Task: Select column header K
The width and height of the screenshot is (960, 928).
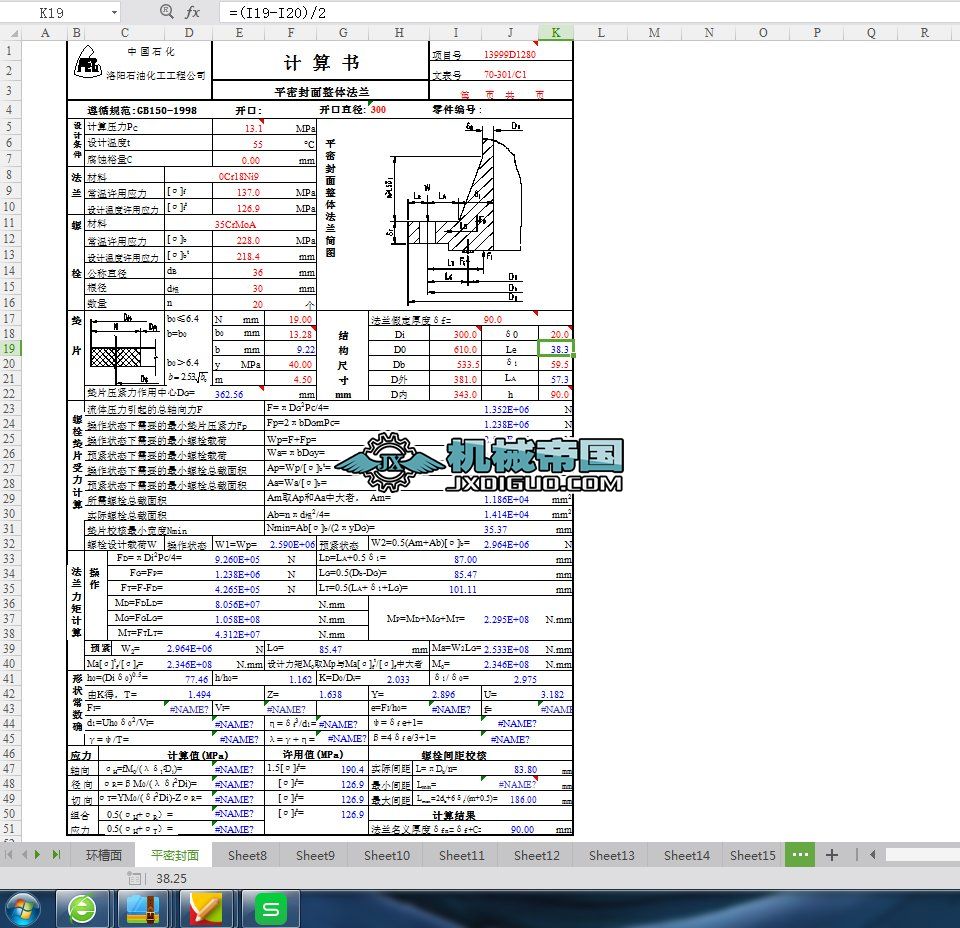Action: pos(555,32)
